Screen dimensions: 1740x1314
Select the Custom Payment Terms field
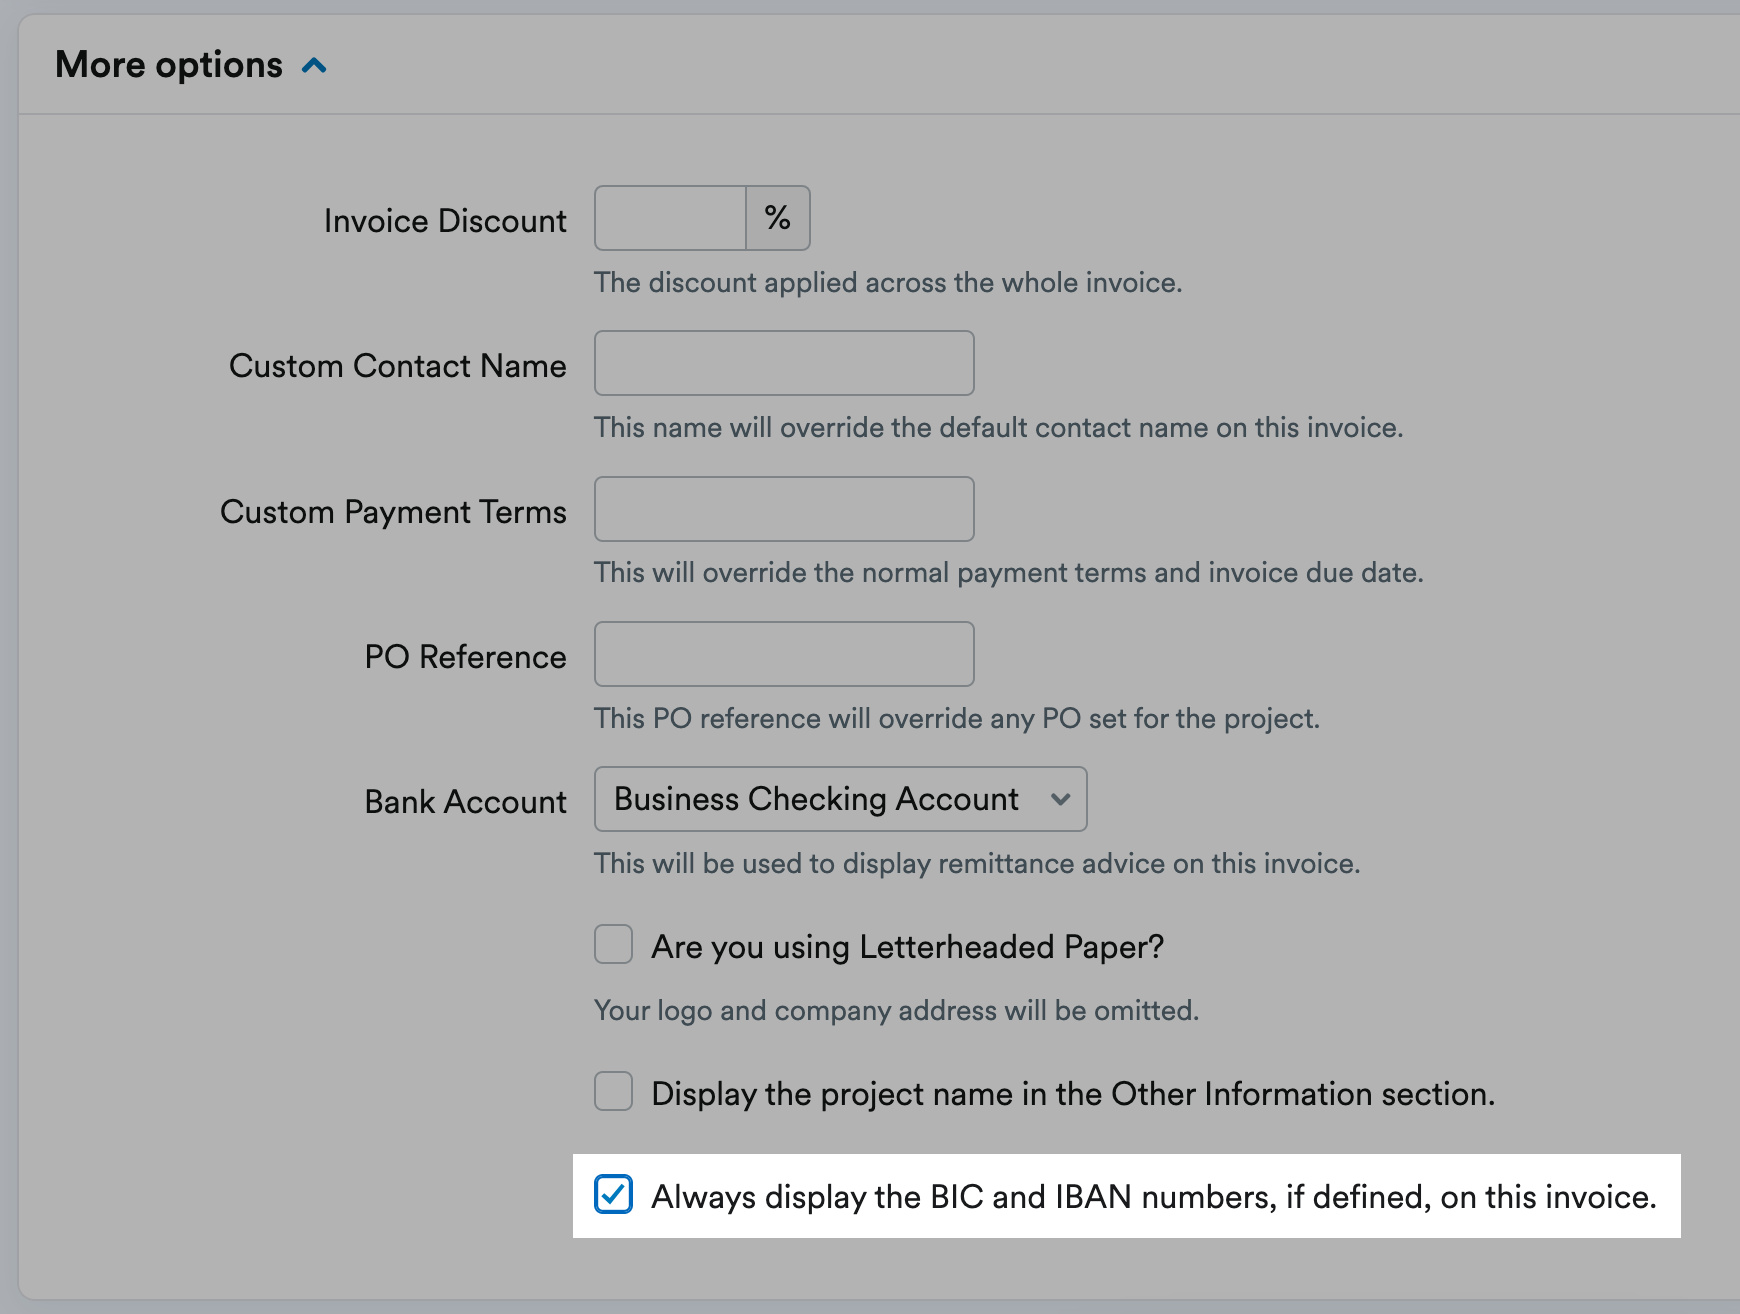click(783, 508)
